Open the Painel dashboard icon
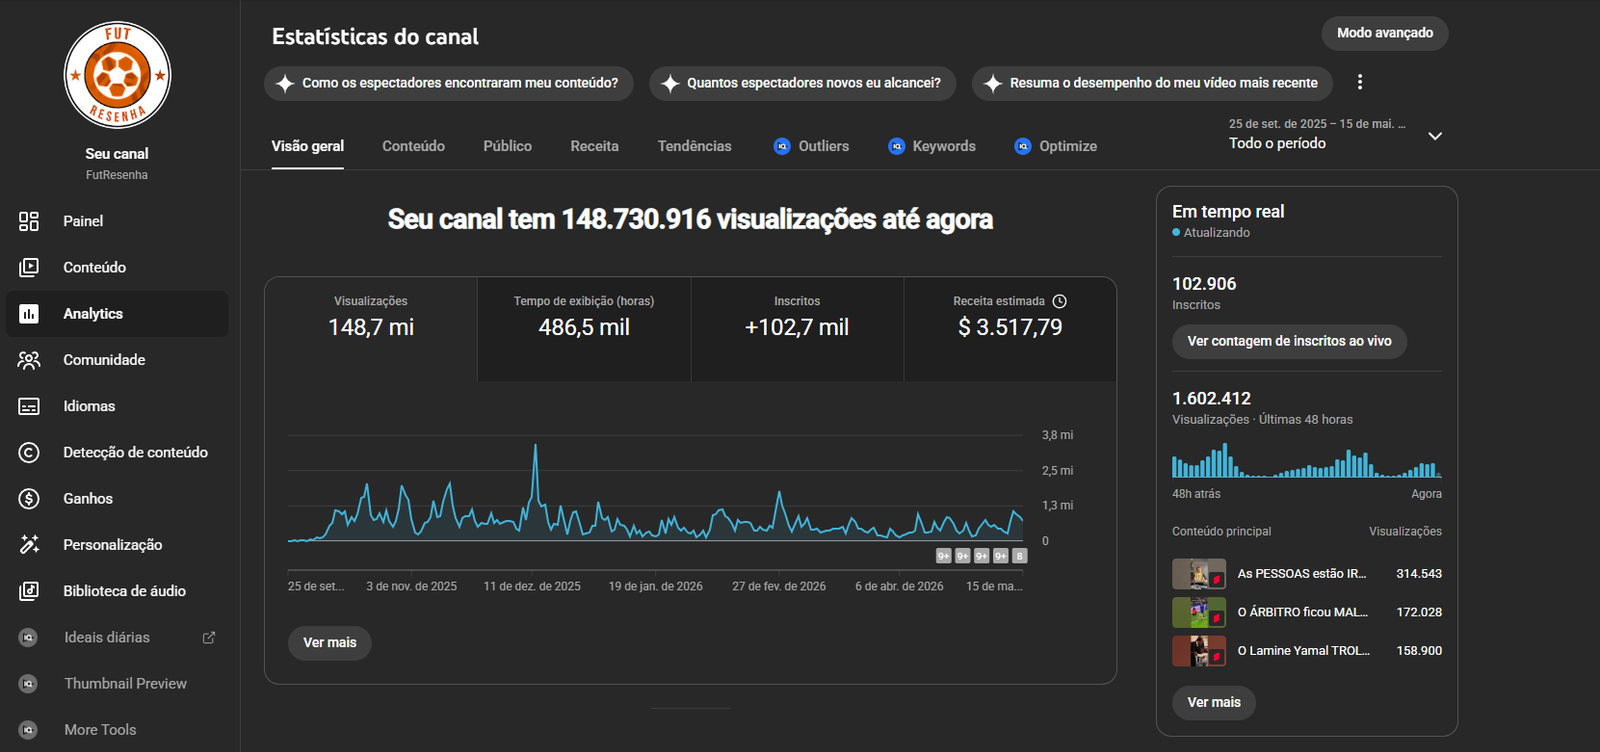Screen dimensions: 1600x752 [x=29, y=221]
